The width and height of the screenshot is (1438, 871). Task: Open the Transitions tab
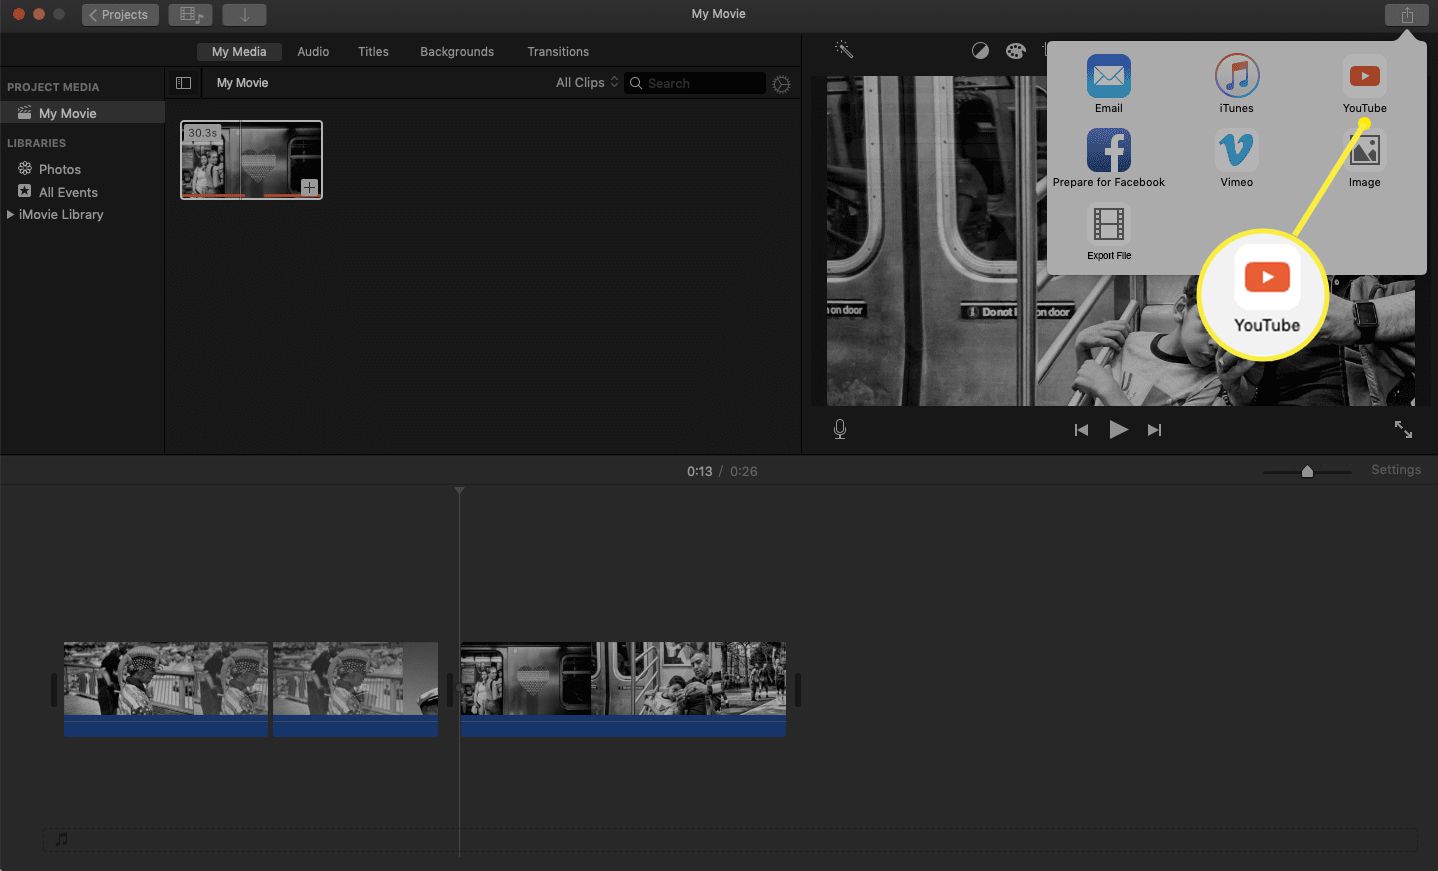(558, 52)
